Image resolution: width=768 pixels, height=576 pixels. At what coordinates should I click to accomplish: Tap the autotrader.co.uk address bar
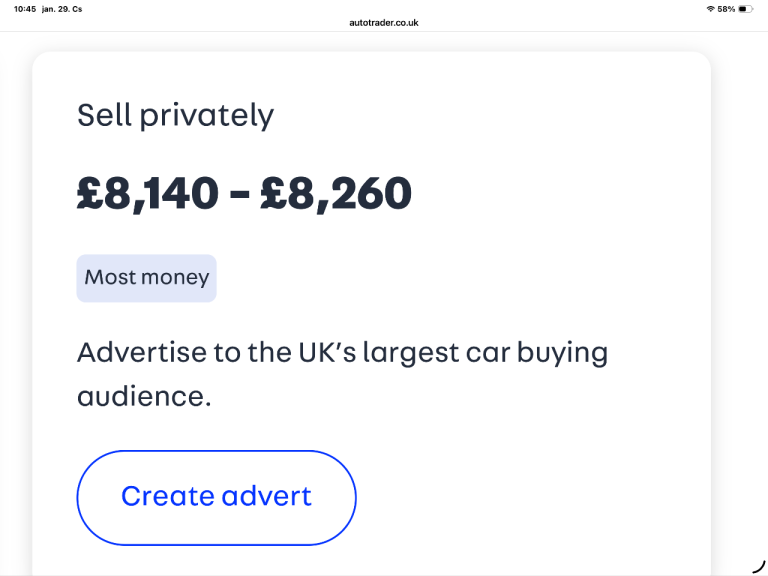[x=384, y=22]
